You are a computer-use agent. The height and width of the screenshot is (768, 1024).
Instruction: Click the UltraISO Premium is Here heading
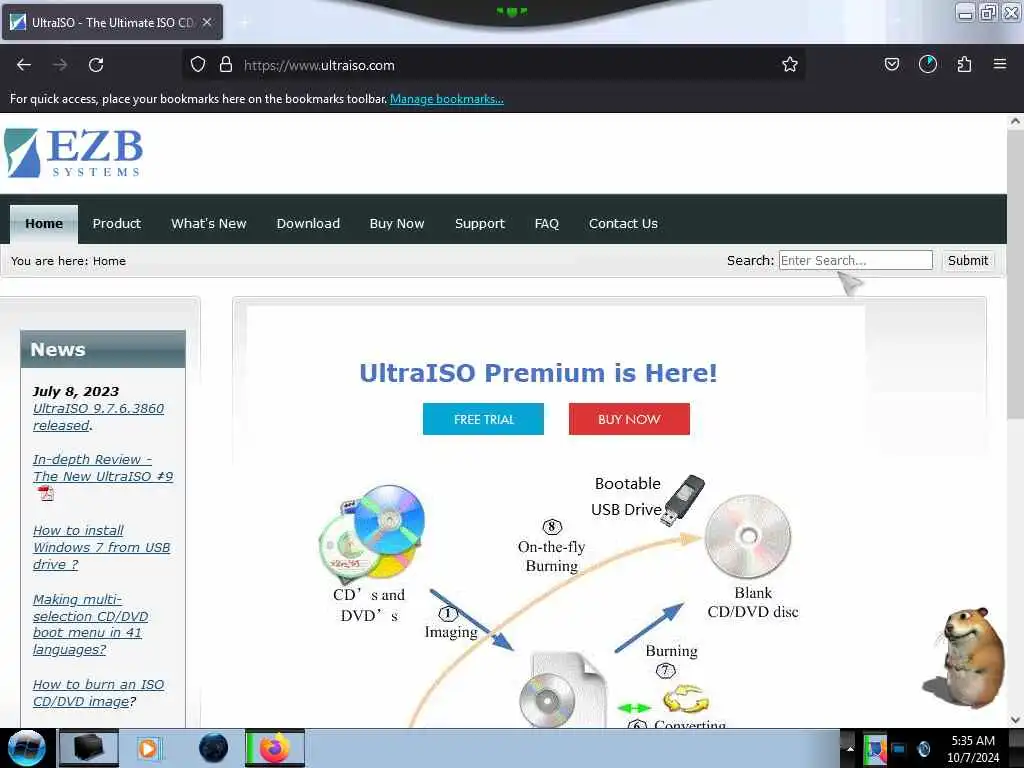point(538,373)
